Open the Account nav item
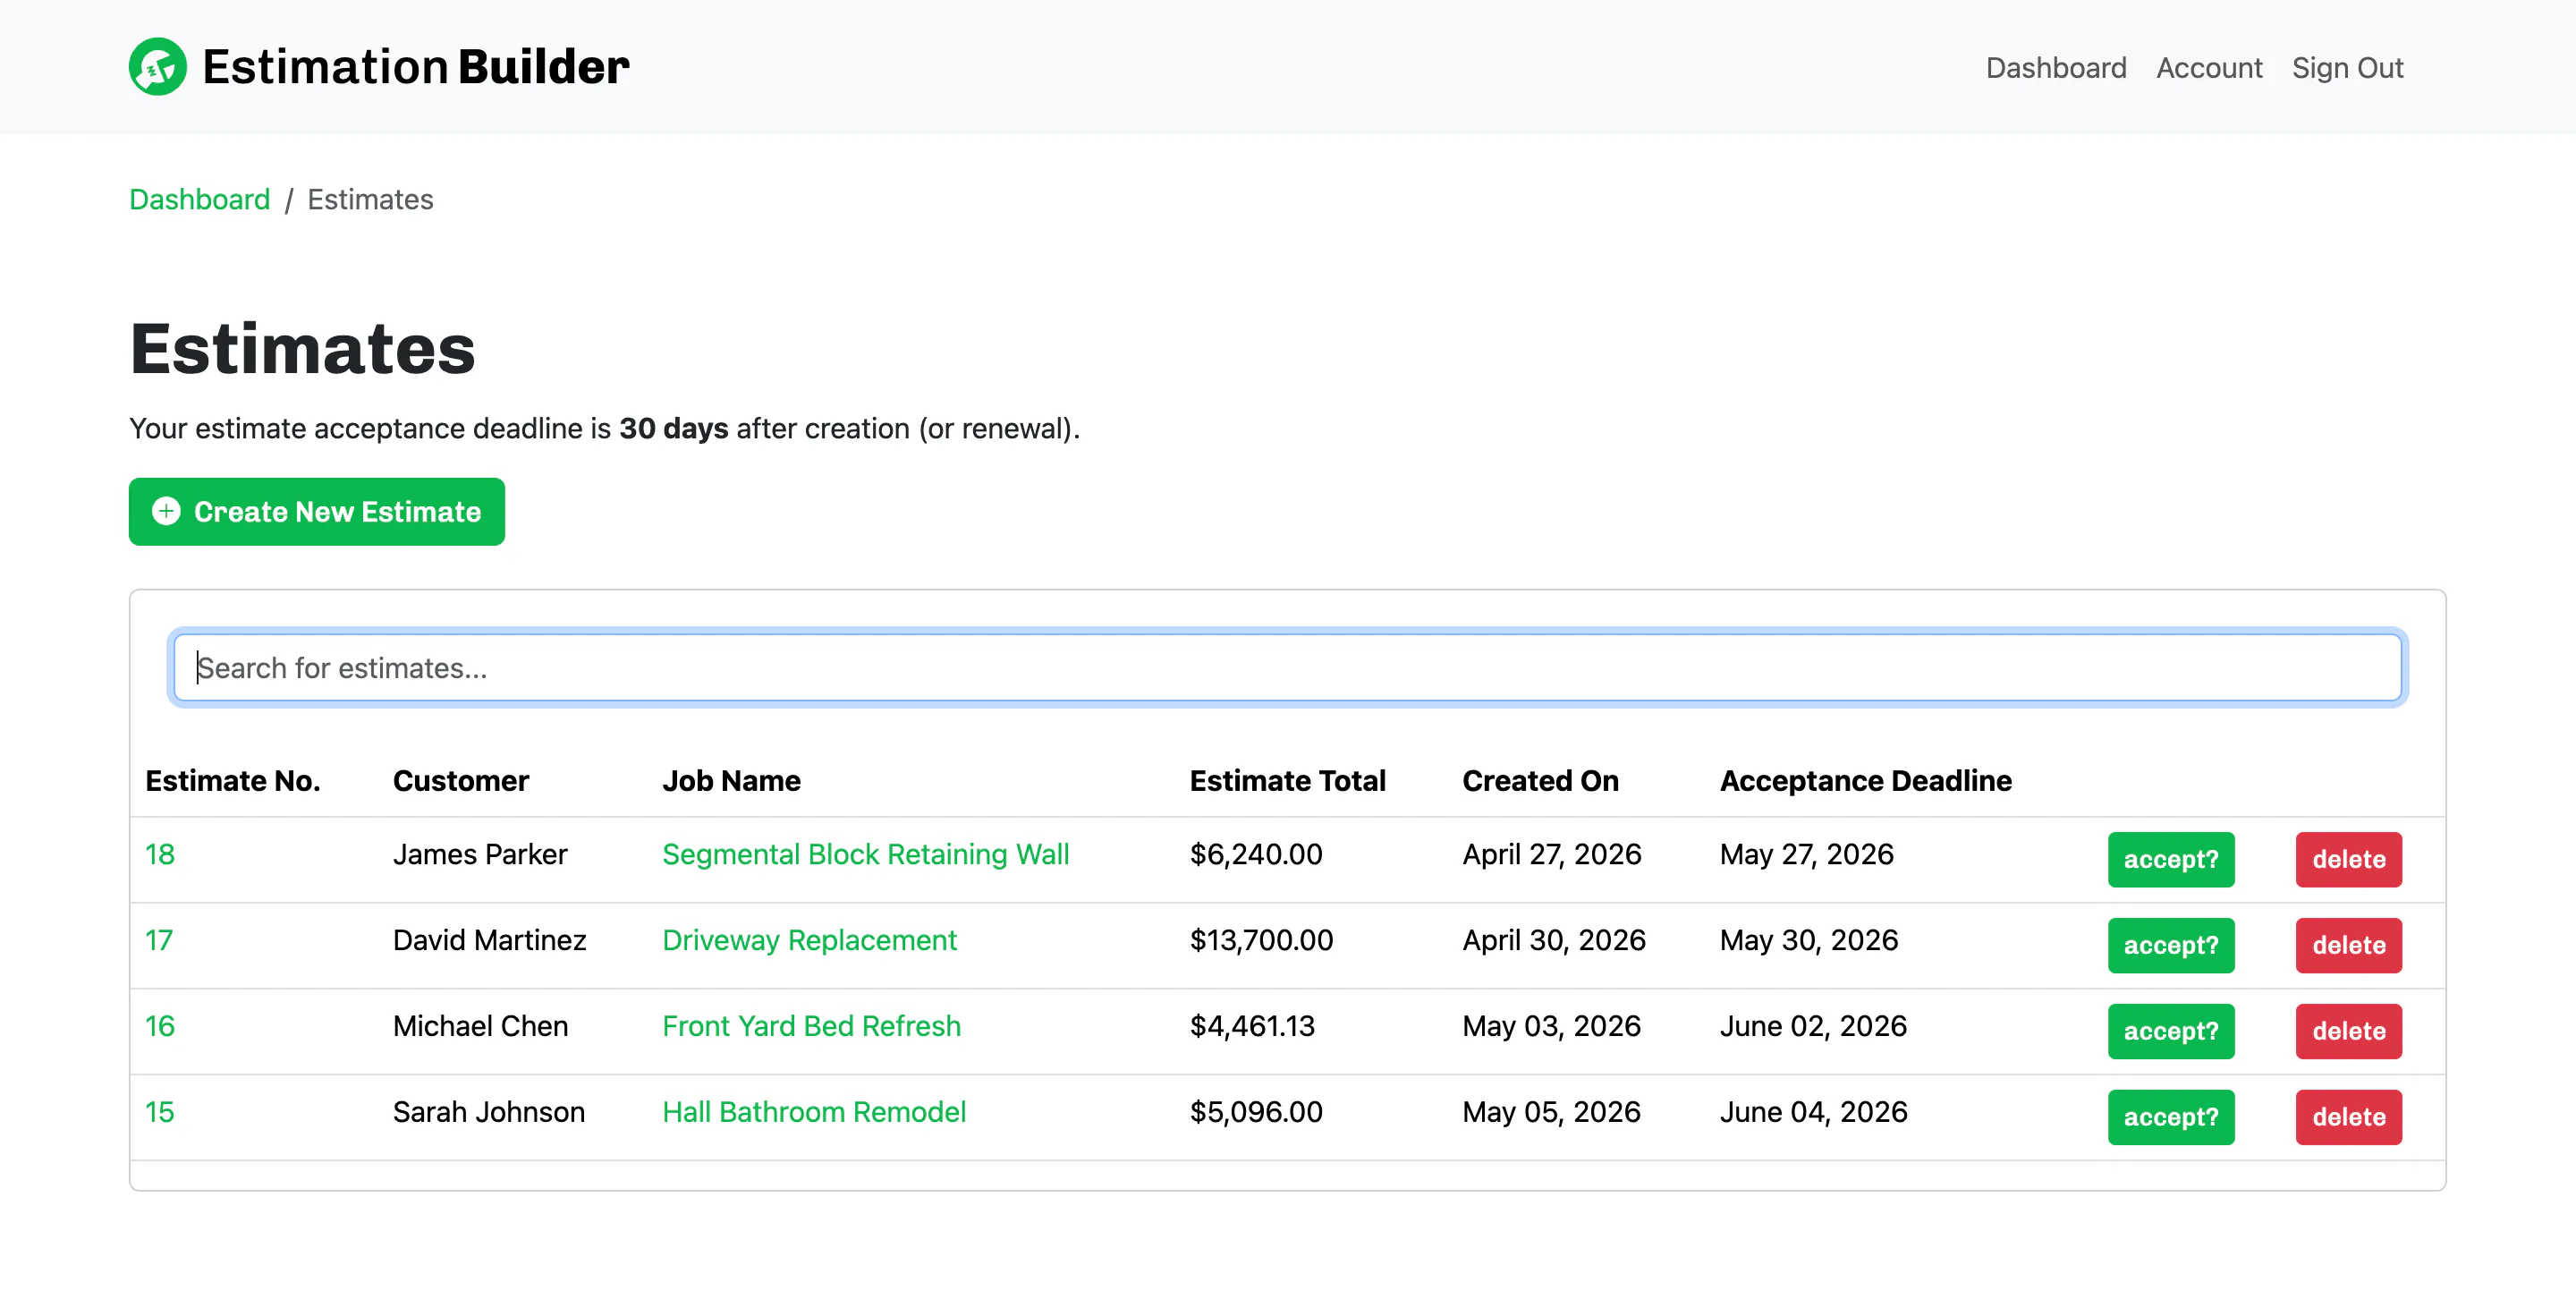 pyautogui.click(x=2209, y=67)
